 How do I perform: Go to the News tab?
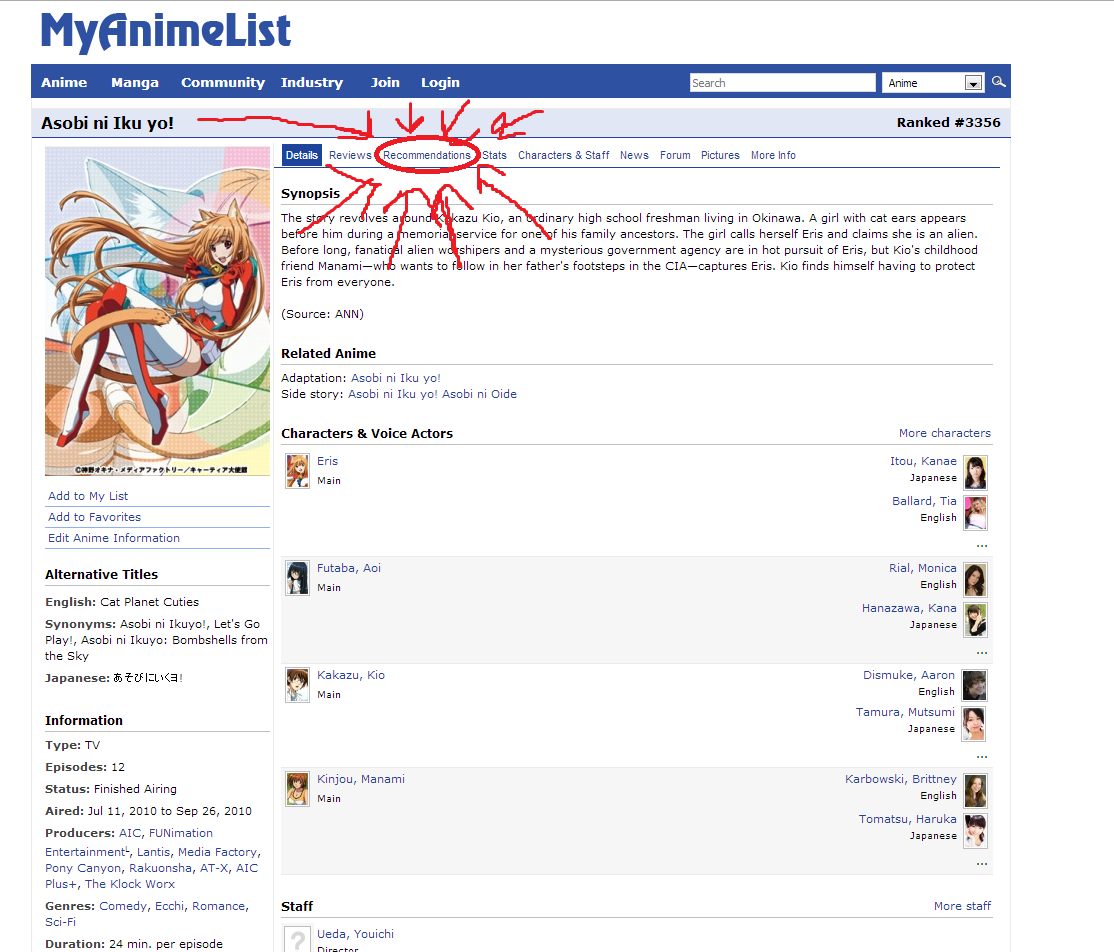coord(634,155)
